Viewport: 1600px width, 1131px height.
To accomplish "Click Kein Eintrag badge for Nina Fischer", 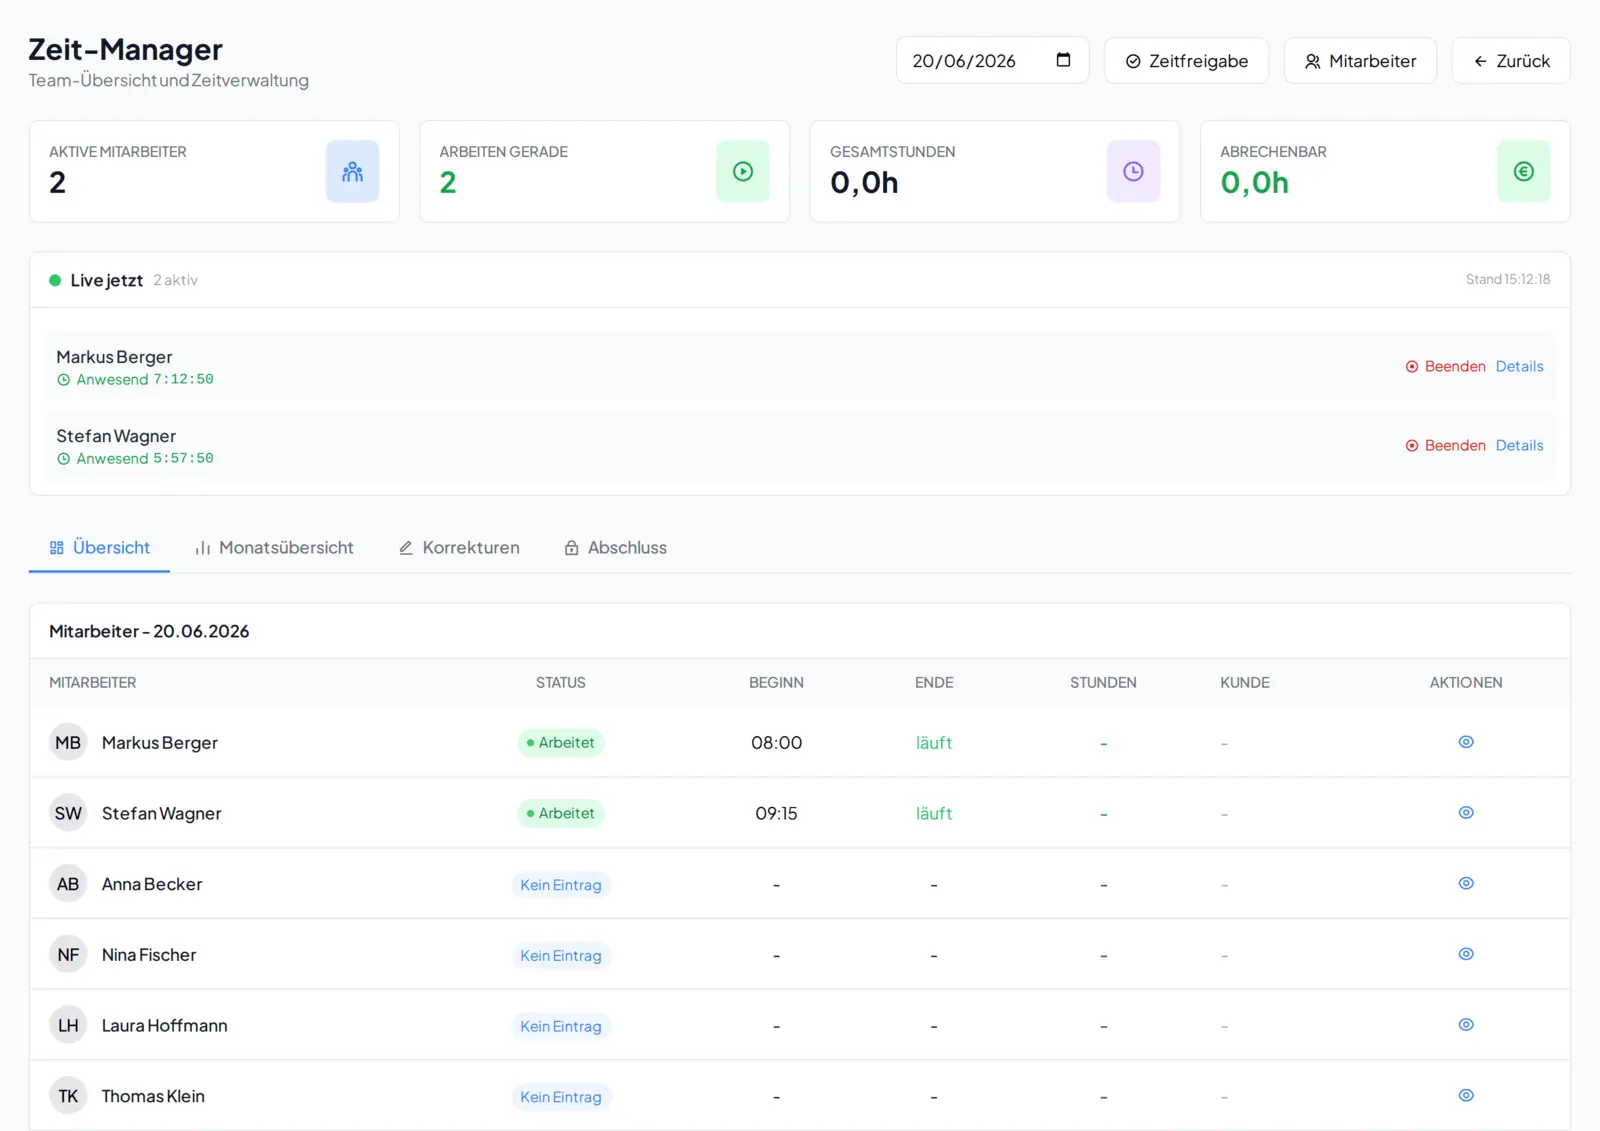I will (x=561, y=956).
